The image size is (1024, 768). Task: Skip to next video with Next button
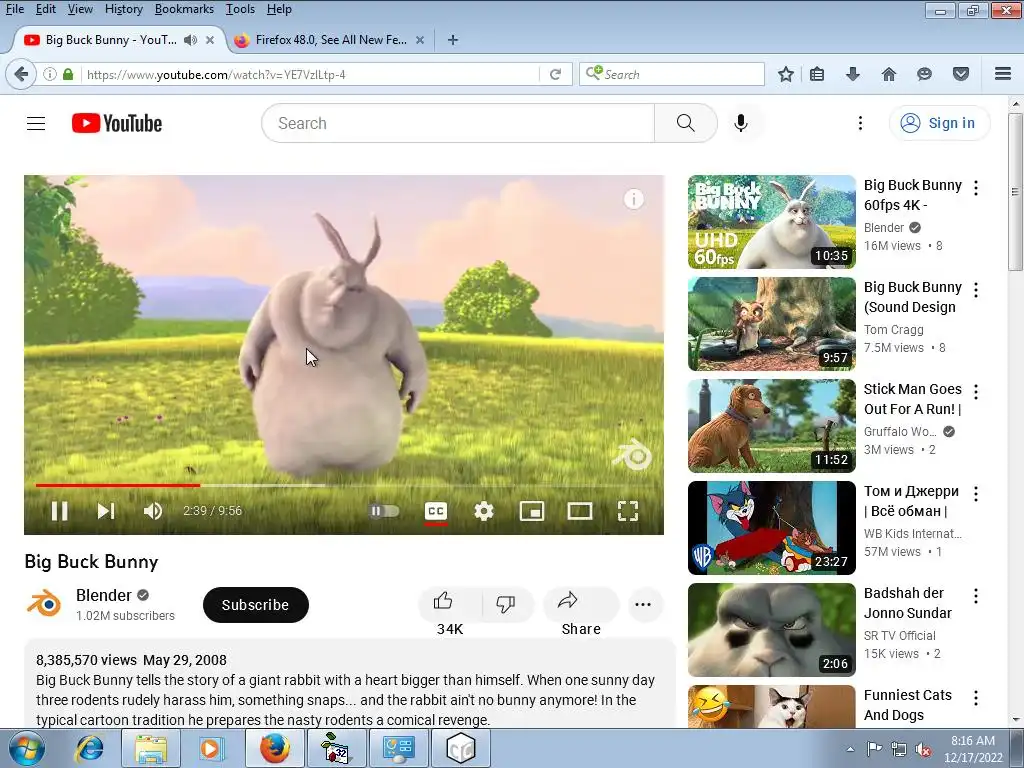(x=106, y=511)
